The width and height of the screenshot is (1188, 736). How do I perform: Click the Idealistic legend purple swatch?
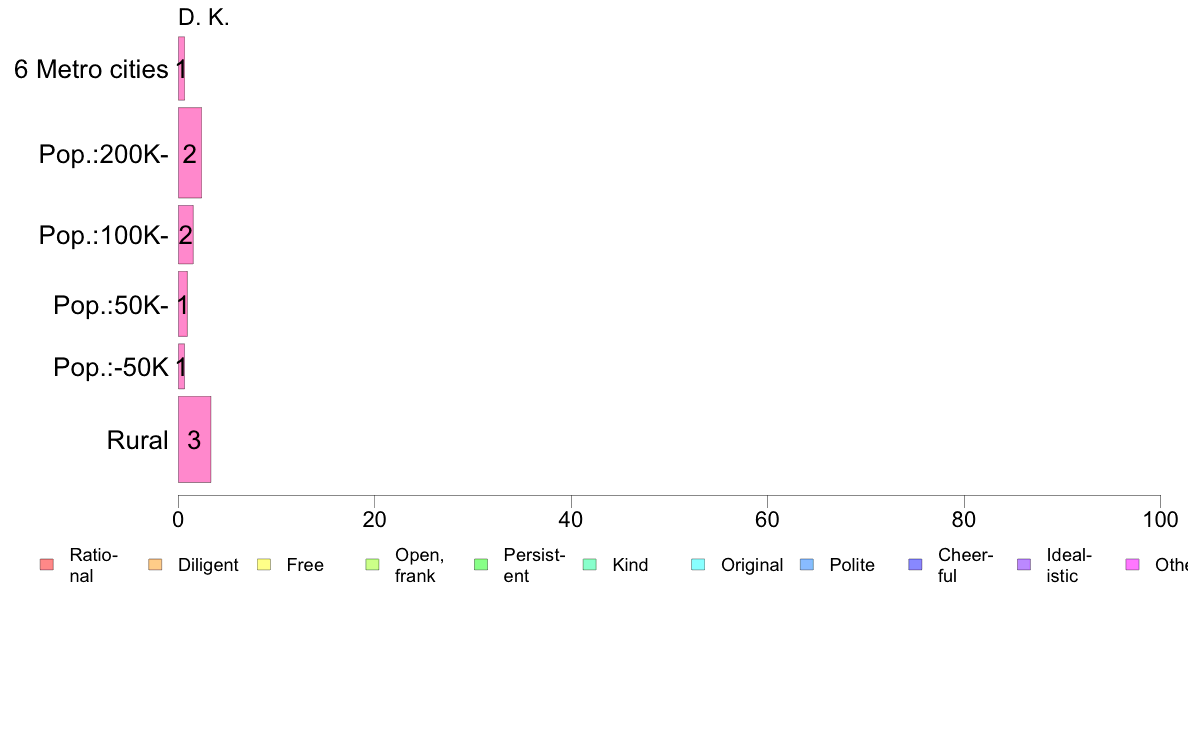point(1024,565)
